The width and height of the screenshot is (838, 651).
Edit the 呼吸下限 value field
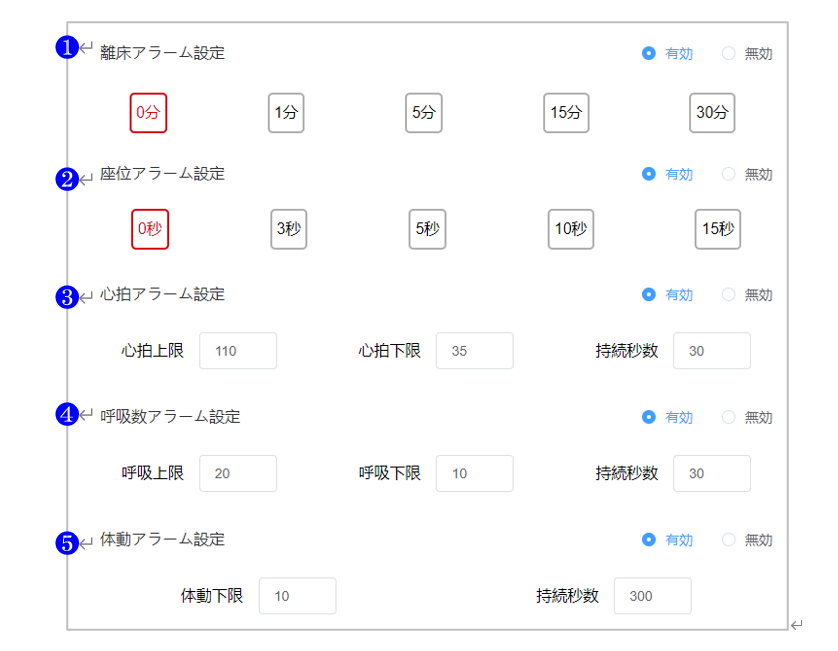[x=474, y=473]
